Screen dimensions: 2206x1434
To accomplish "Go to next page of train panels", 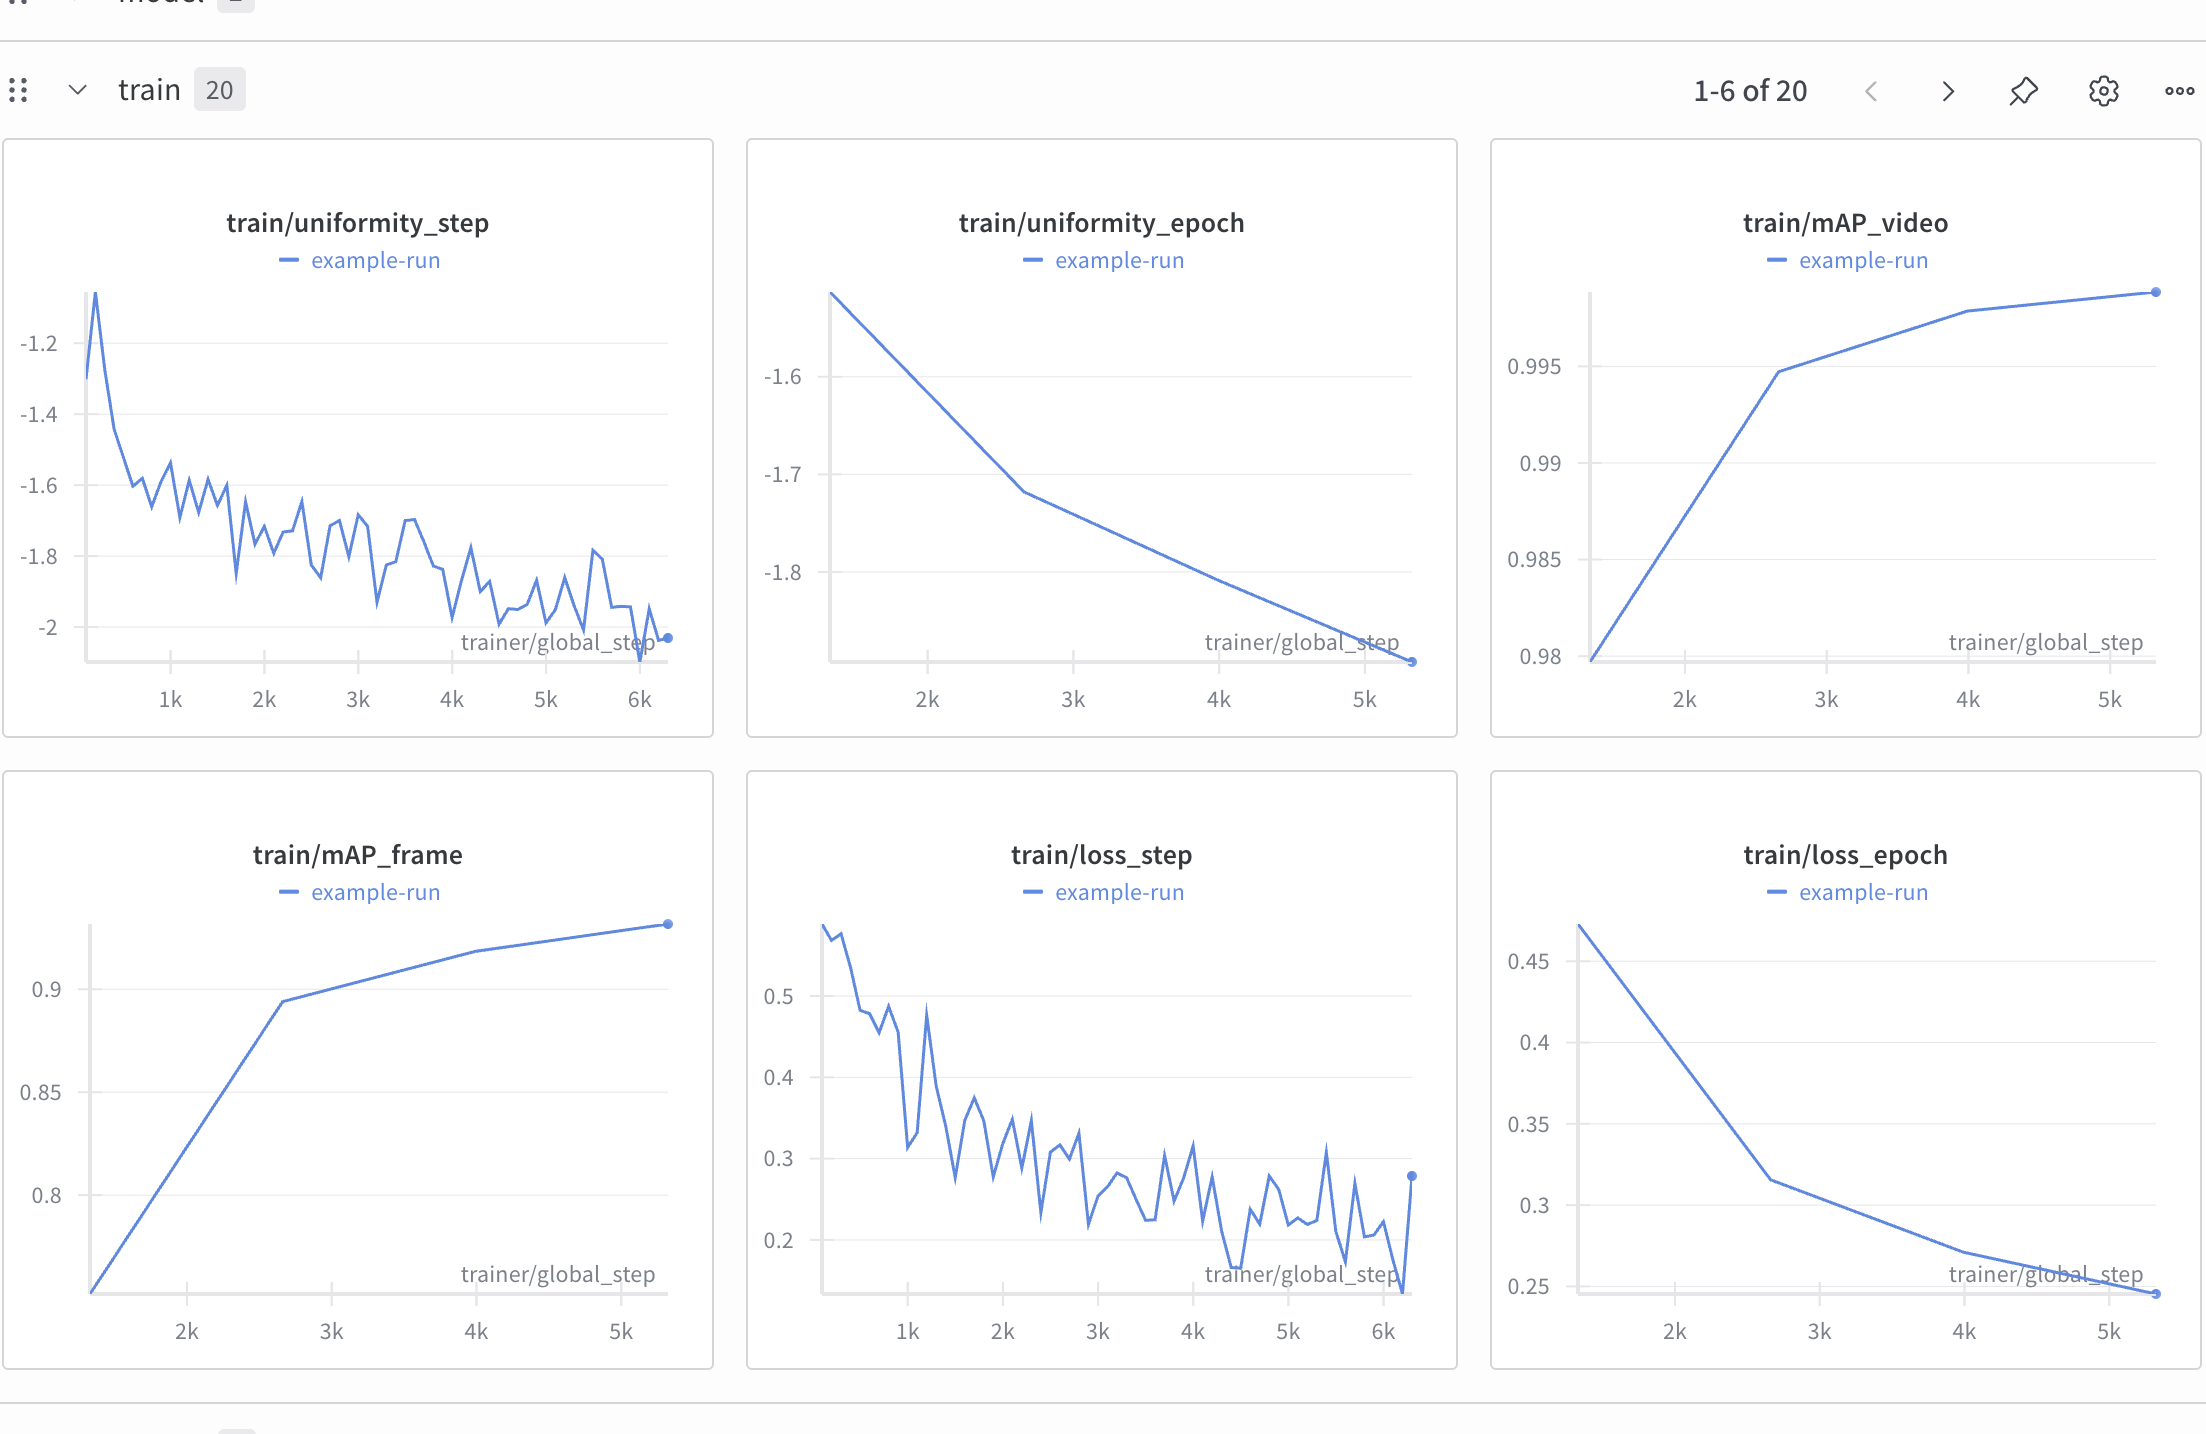I will [1947, 91].
